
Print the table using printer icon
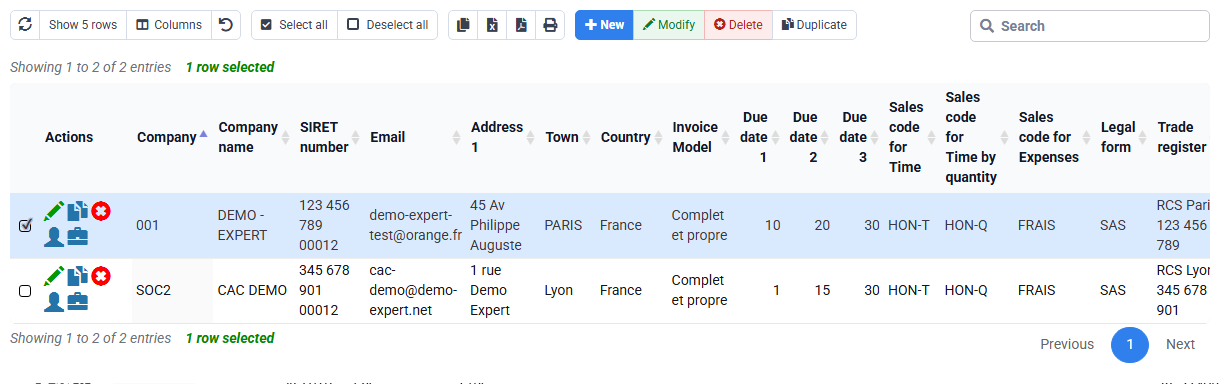[x=550, y=25]
